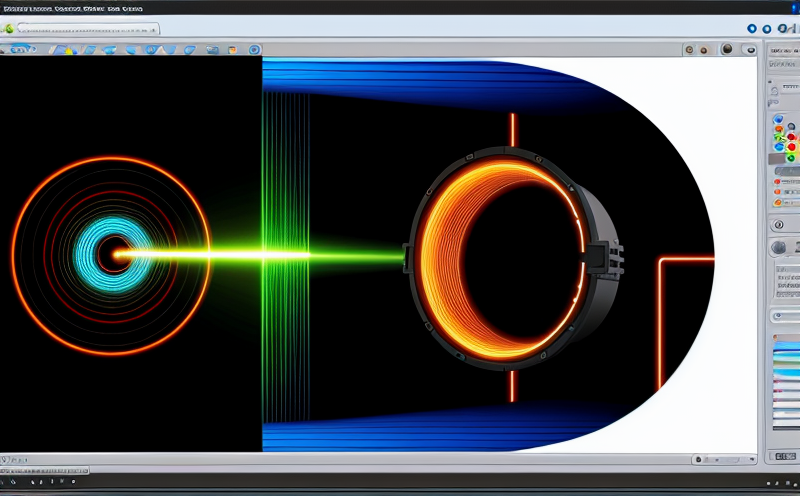This screenshot has width=800, height=496.
Task: Select the round blue icon ending the left toolbar
Action: coord(254,49)
